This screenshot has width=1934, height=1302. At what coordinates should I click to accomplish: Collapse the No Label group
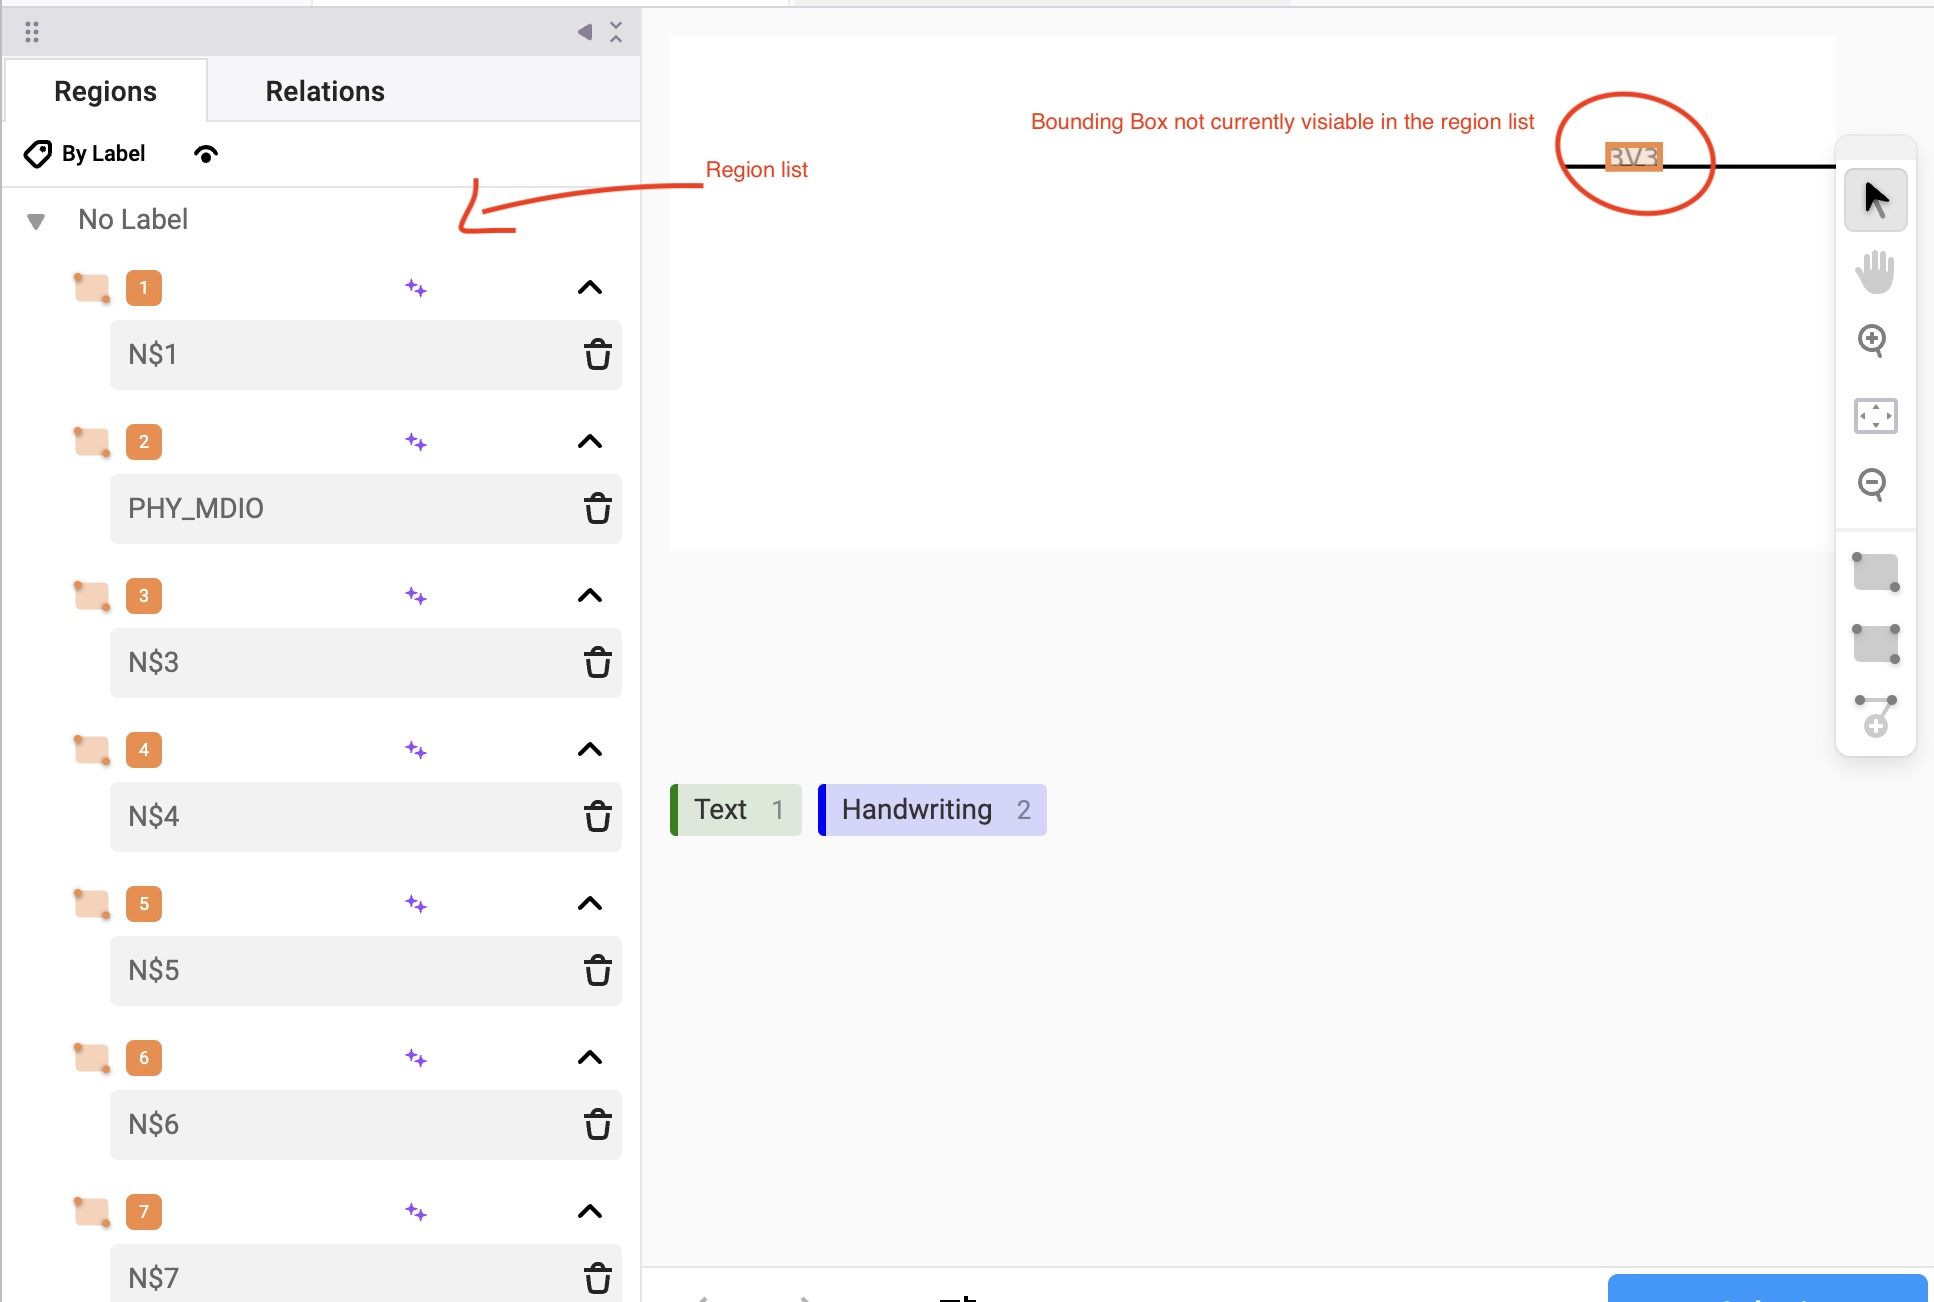coord(38,219)
